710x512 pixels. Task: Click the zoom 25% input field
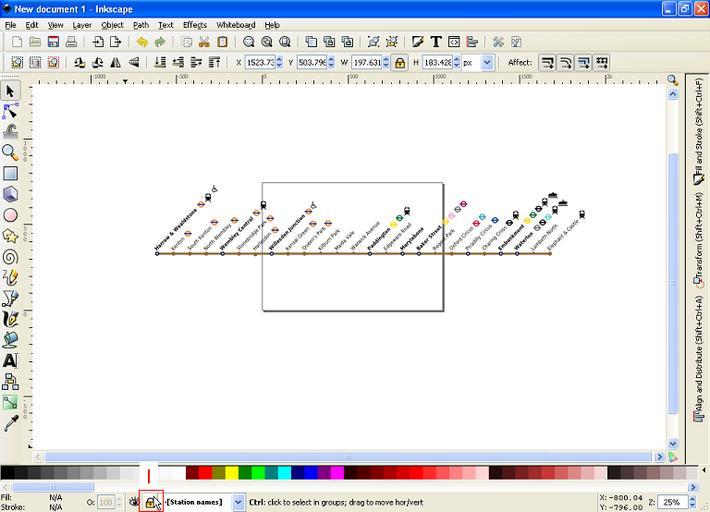click(673, 502)
